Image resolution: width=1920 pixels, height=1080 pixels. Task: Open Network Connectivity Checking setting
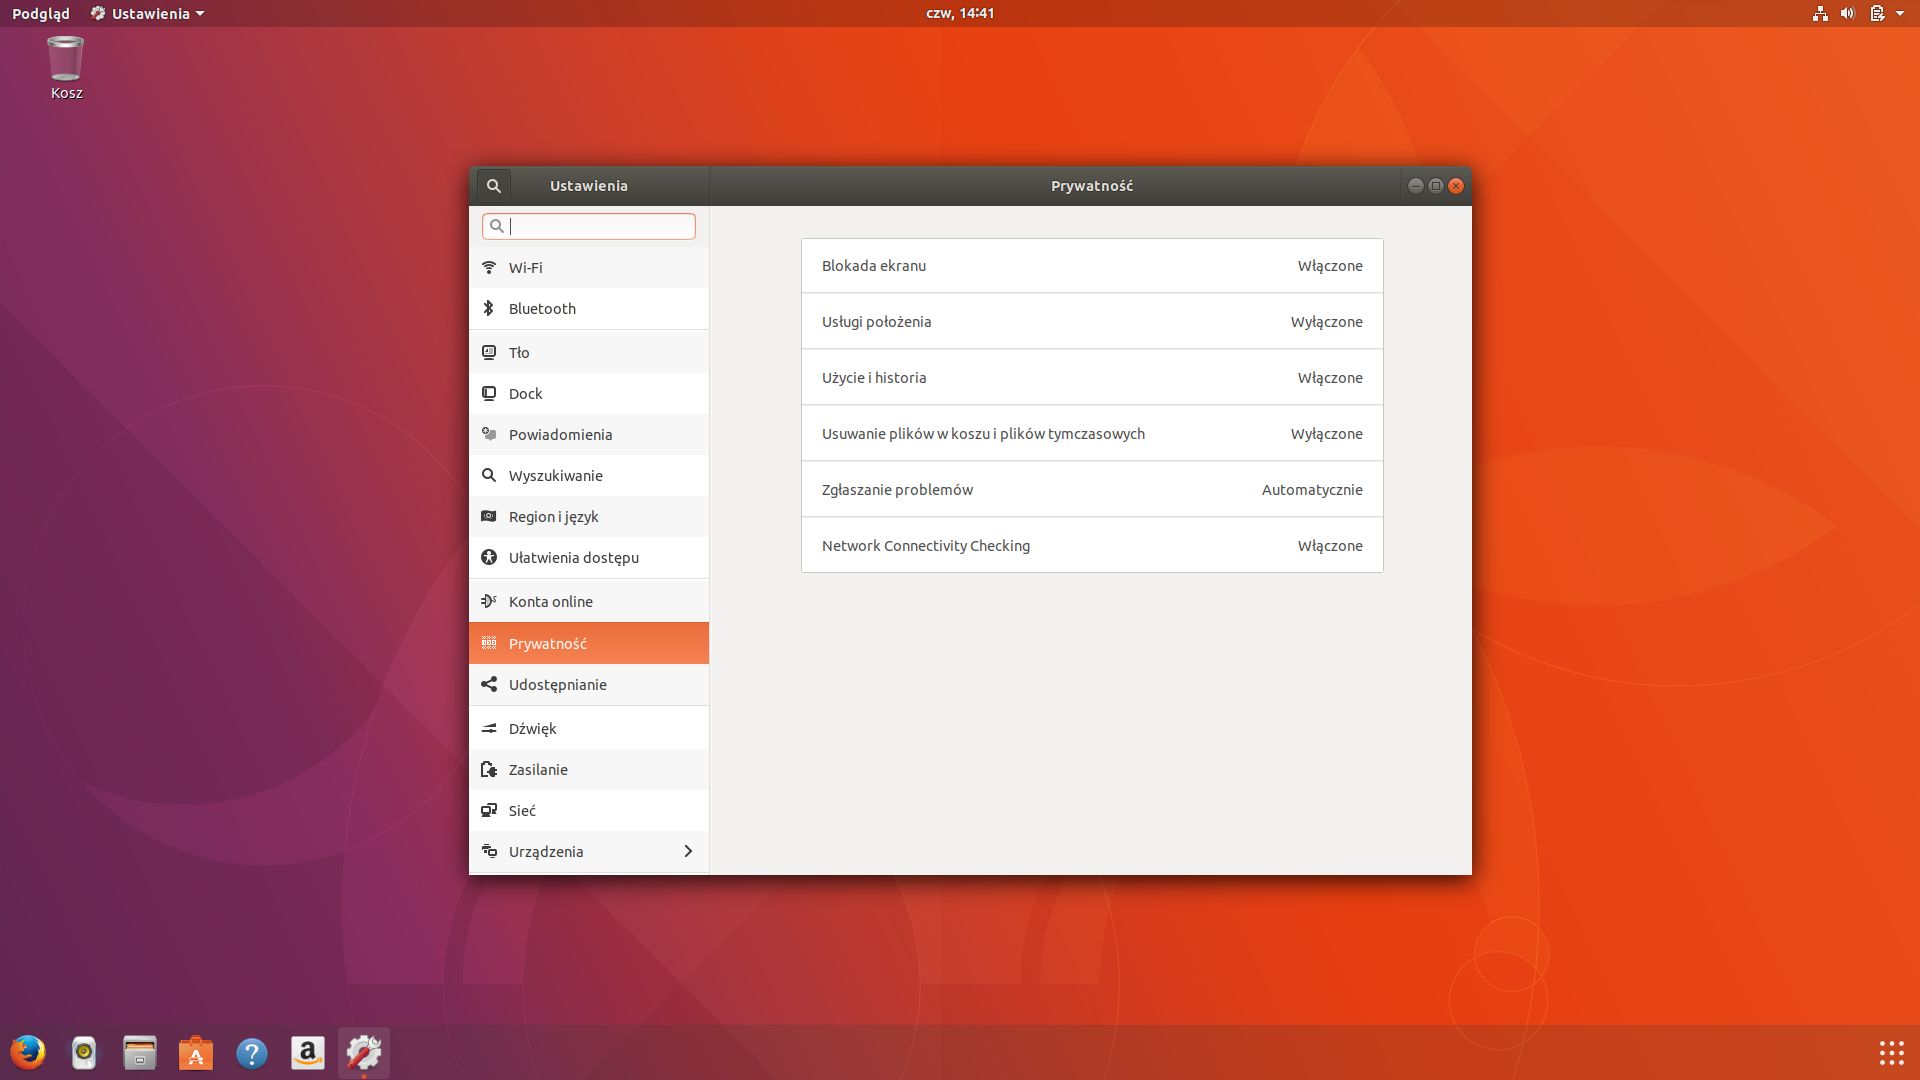click(x=1091, y=545)
